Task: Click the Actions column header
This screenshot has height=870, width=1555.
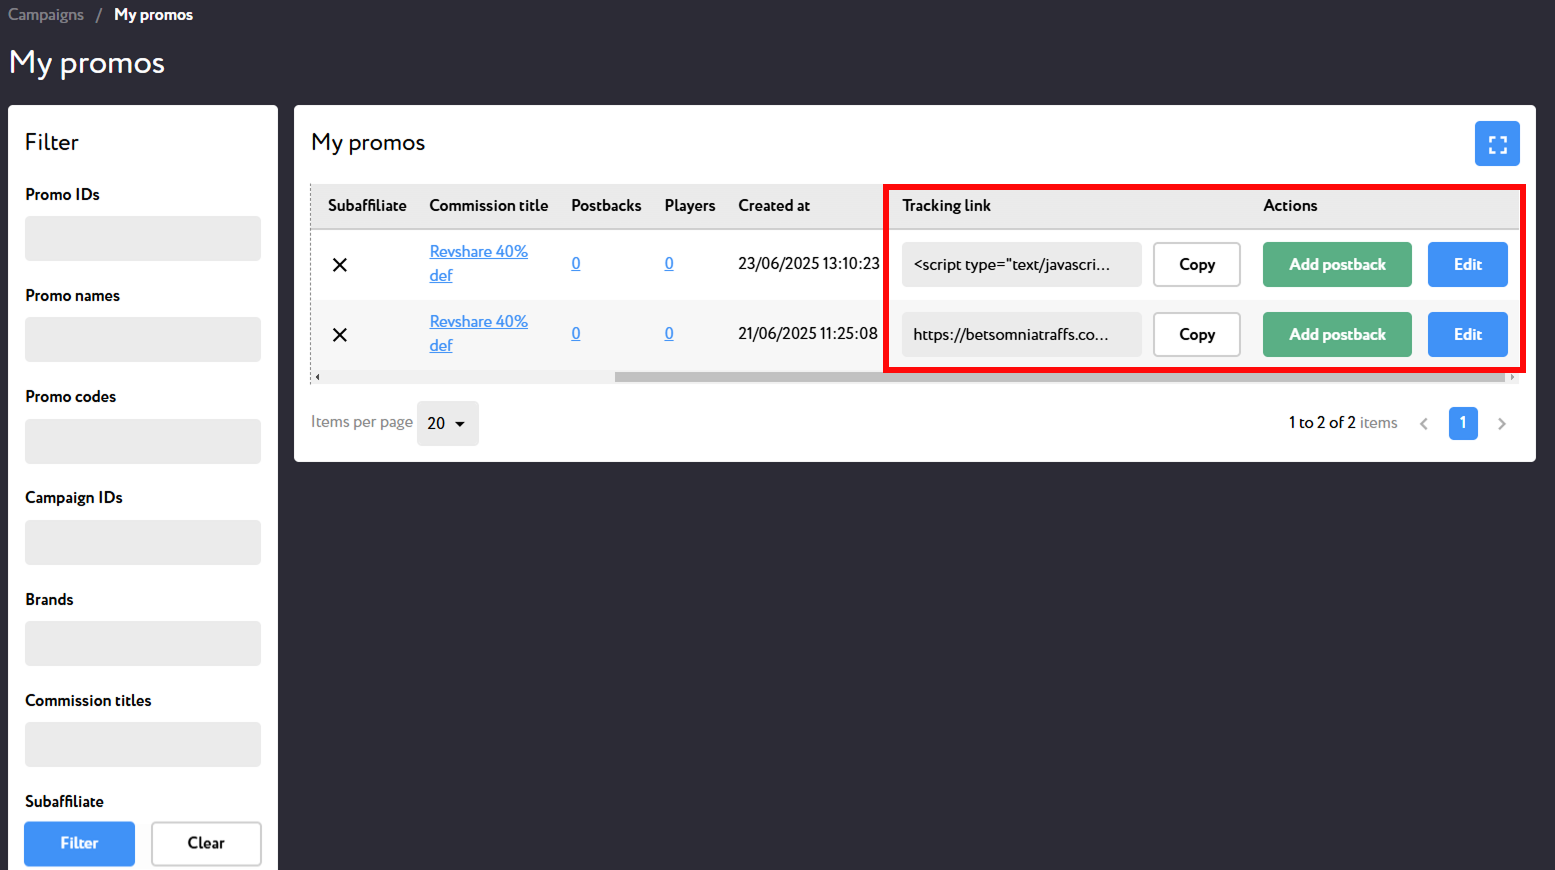Action: (x=1290, y=205)
